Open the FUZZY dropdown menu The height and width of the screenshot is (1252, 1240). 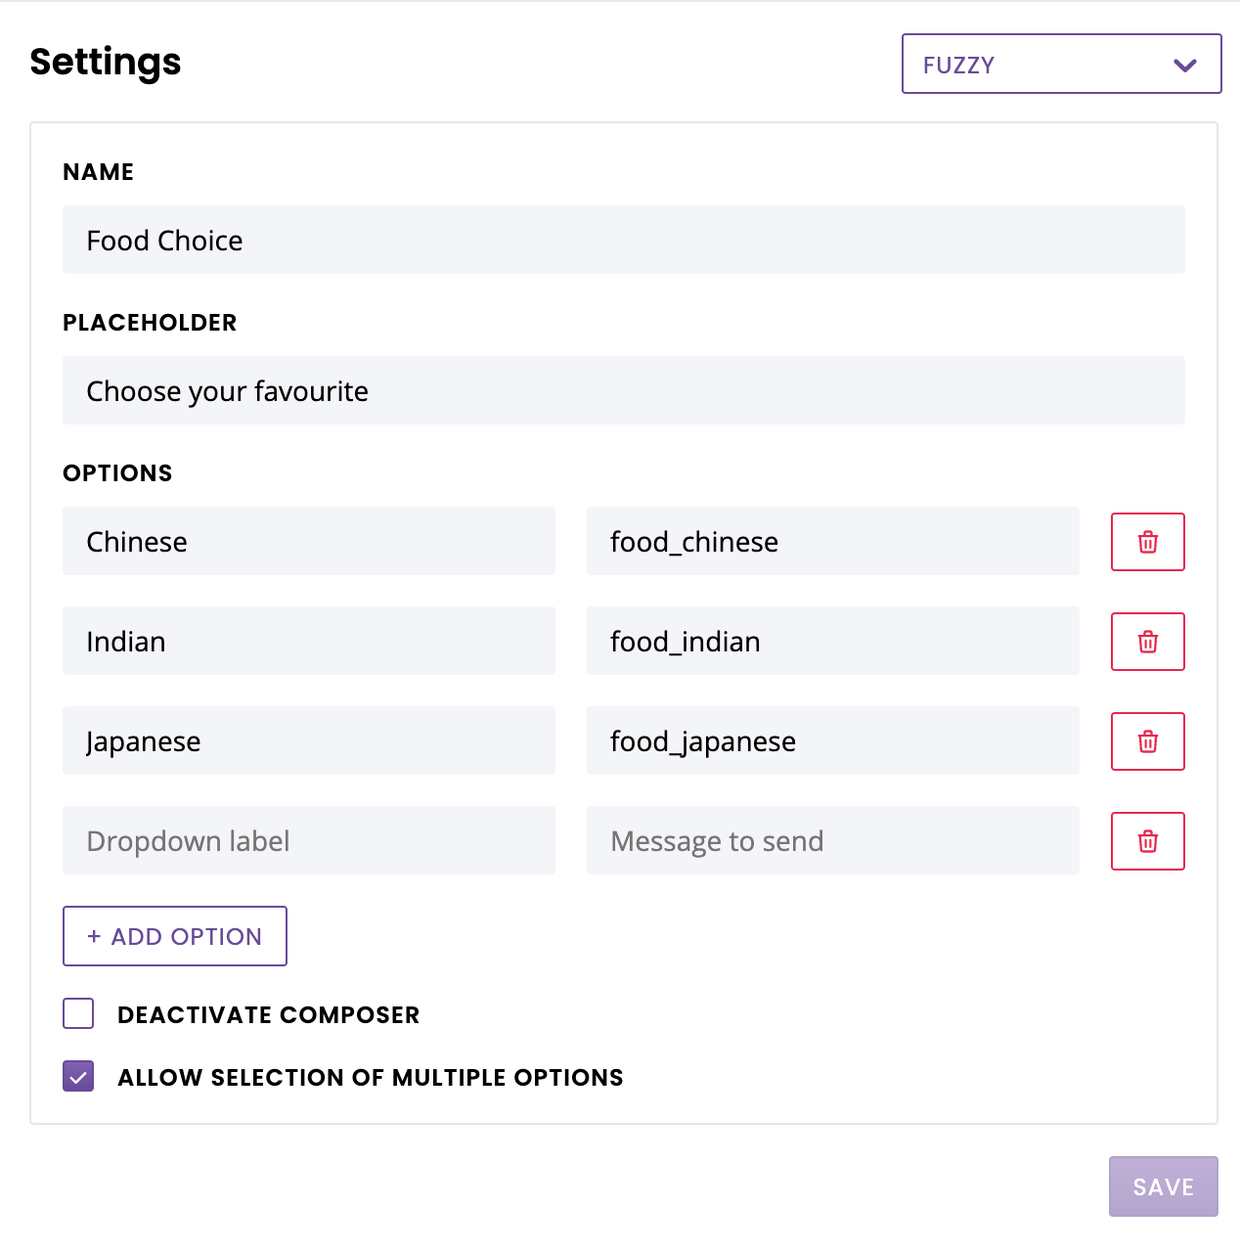(1060, 64)
